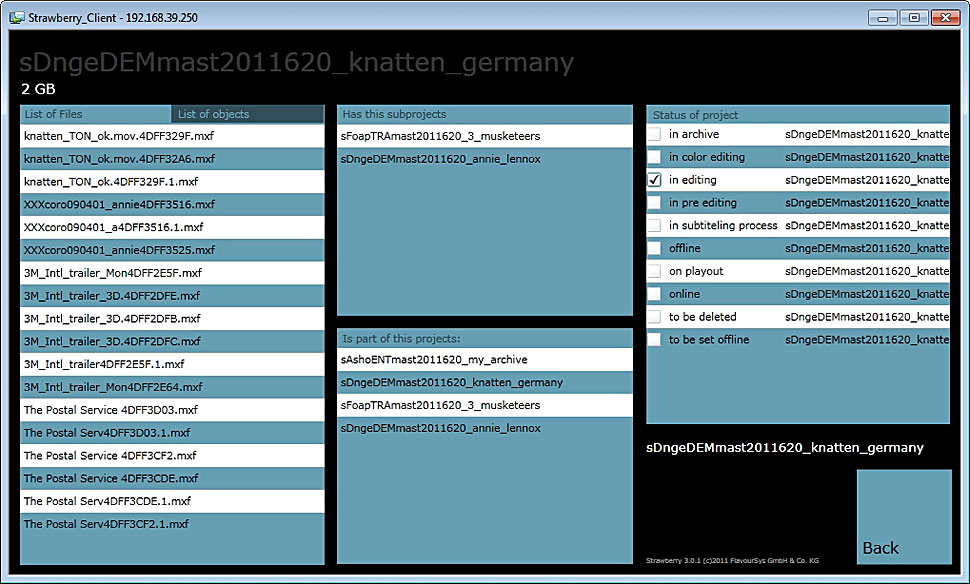Toggle the 'on playout' checkbox
970x584 pixels.
654,271
